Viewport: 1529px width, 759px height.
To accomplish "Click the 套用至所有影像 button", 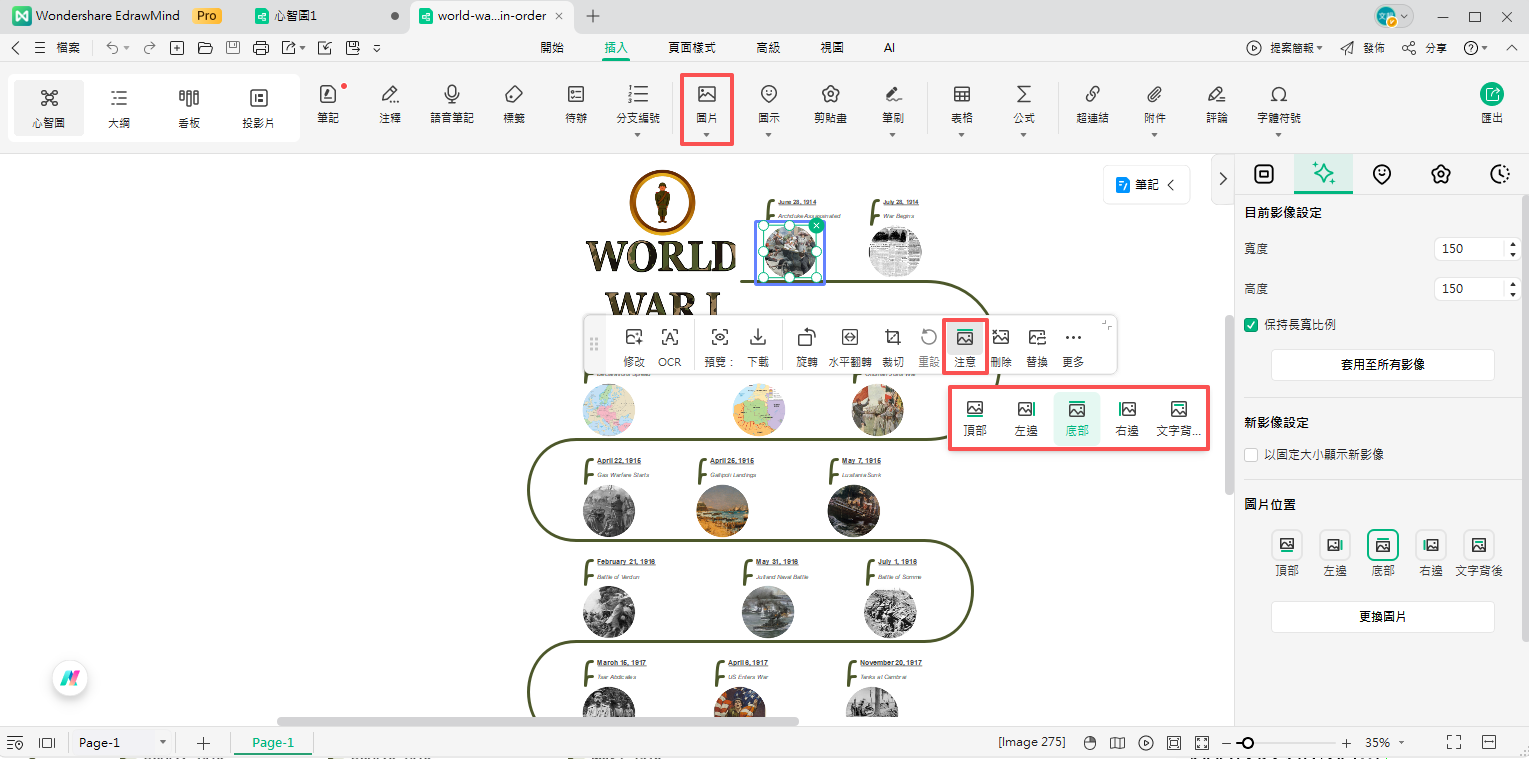I will 1382,365.
